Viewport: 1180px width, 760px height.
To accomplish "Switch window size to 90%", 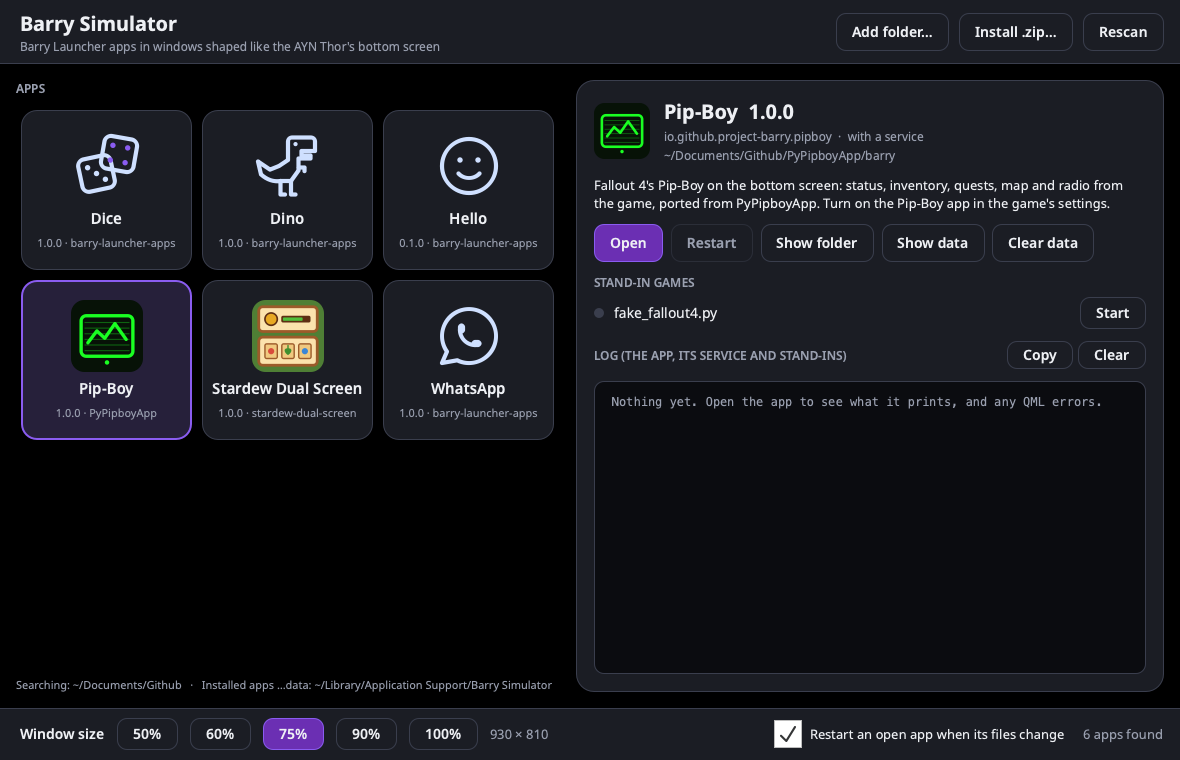I will tap(366, 734).
